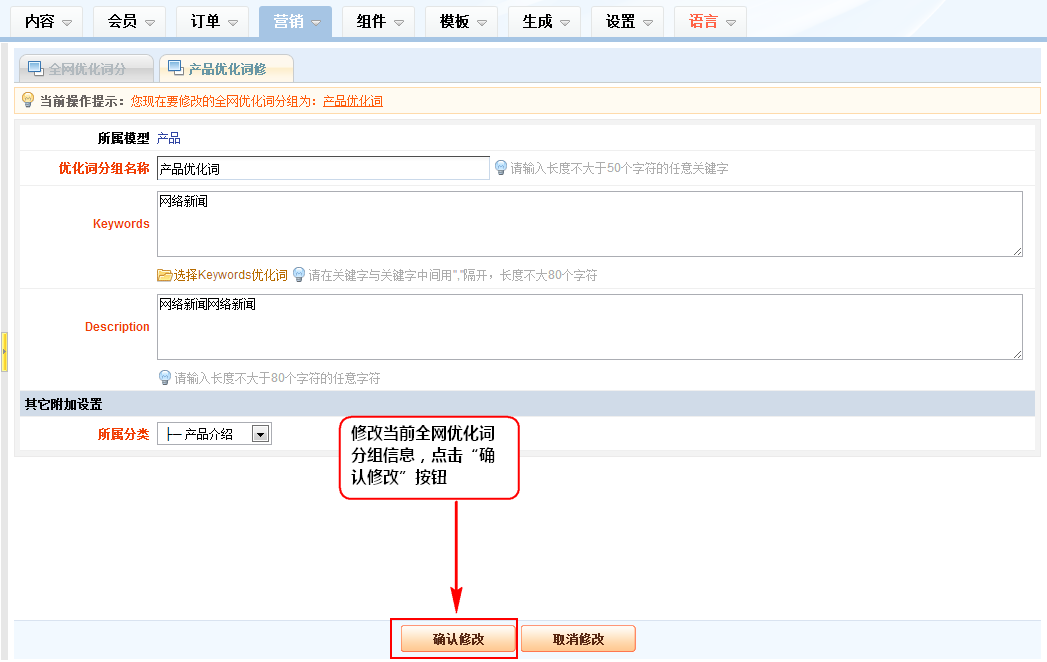Toggle the yellow left sidebar collapse handle

4,353
